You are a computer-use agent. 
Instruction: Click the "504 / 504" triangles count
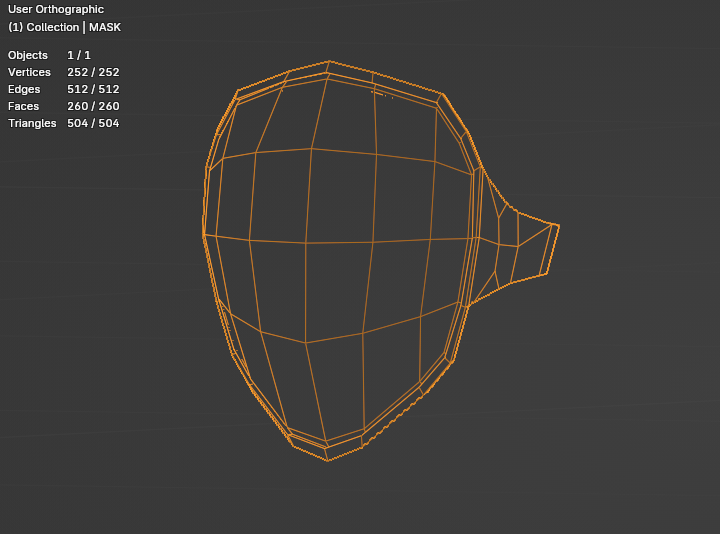tap(93, 123)
